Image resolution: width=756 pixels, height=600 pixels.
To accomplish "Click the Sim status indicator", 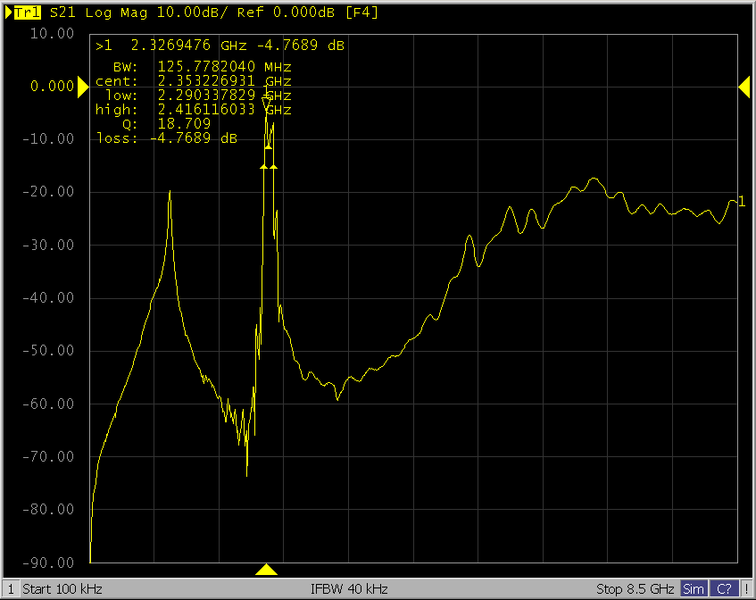I will click(x=693, y=588).
